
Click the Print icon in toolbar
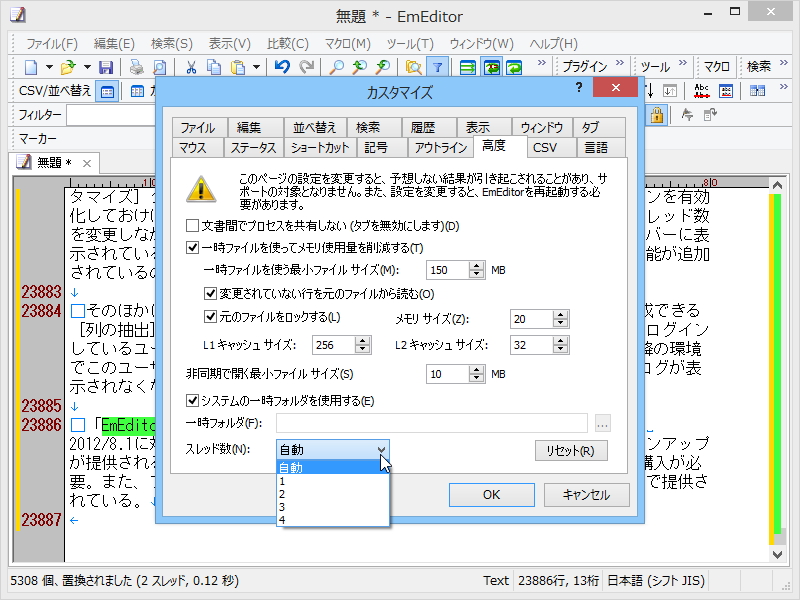[136, 67]
